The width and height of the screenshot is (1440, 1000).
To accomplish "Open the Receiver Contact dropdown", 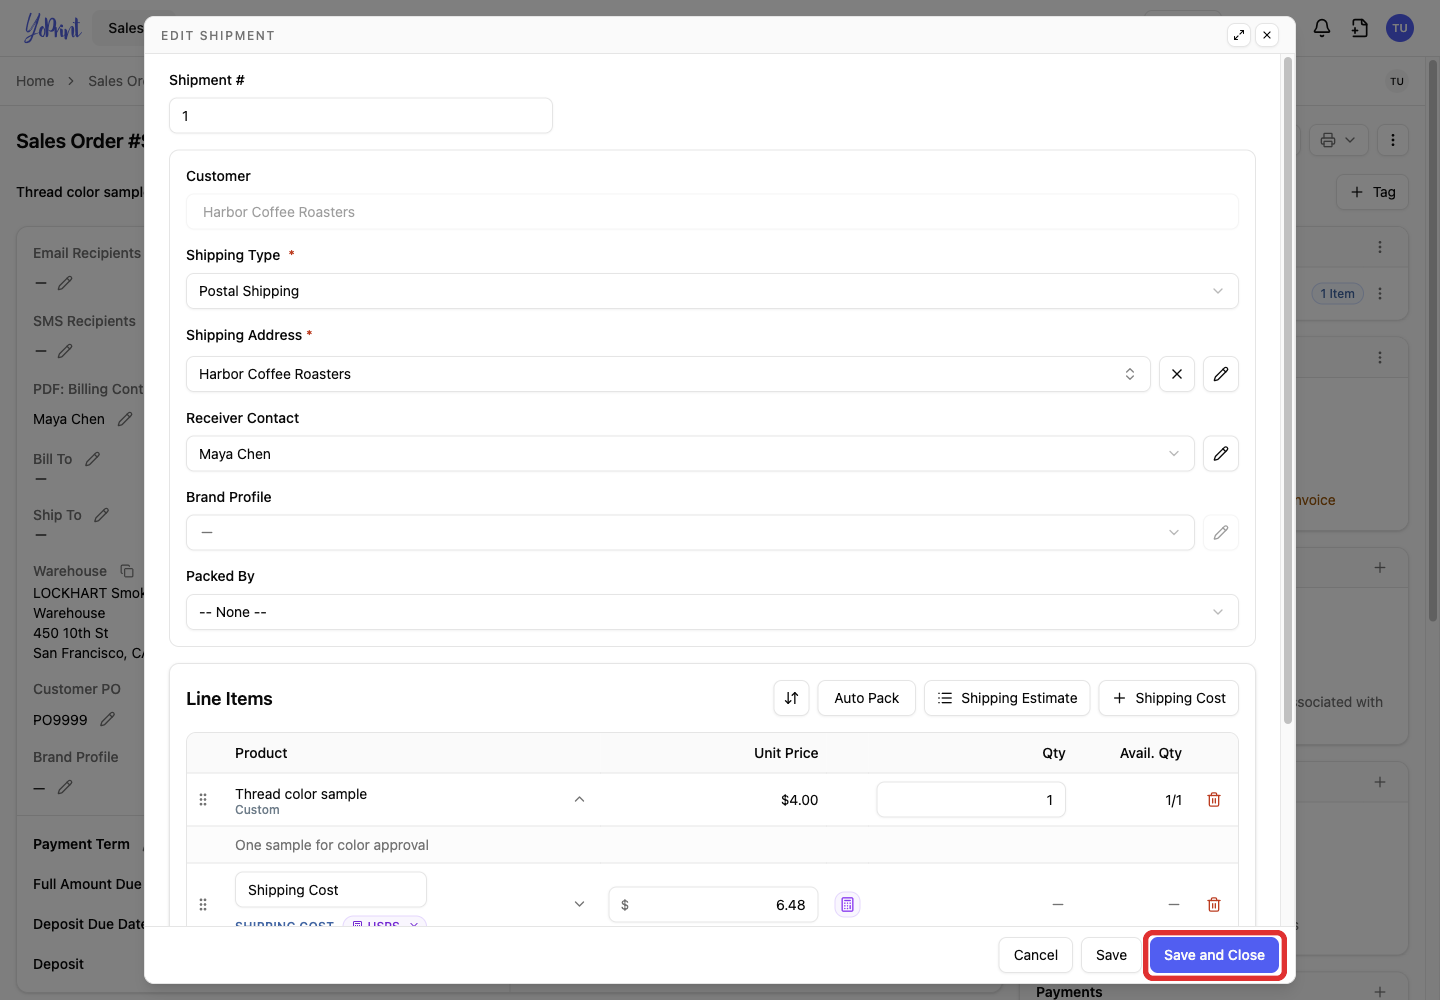I will pyautogui.click(x=690, y=454).
